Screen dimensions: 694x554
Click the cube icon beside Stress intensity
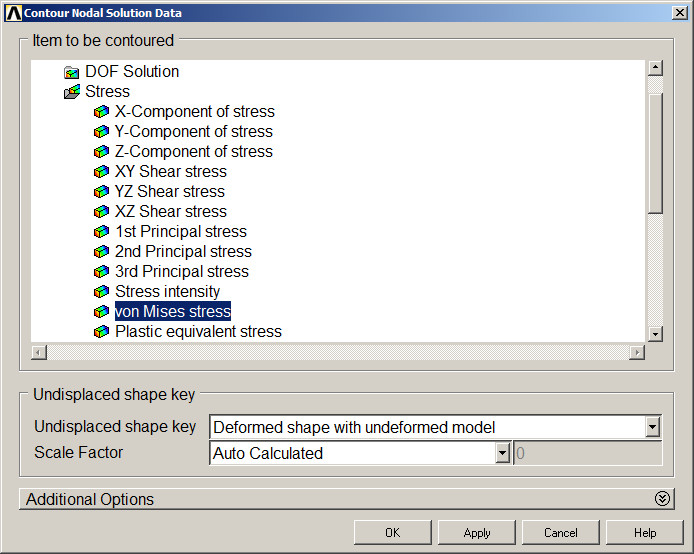point(101,292)
